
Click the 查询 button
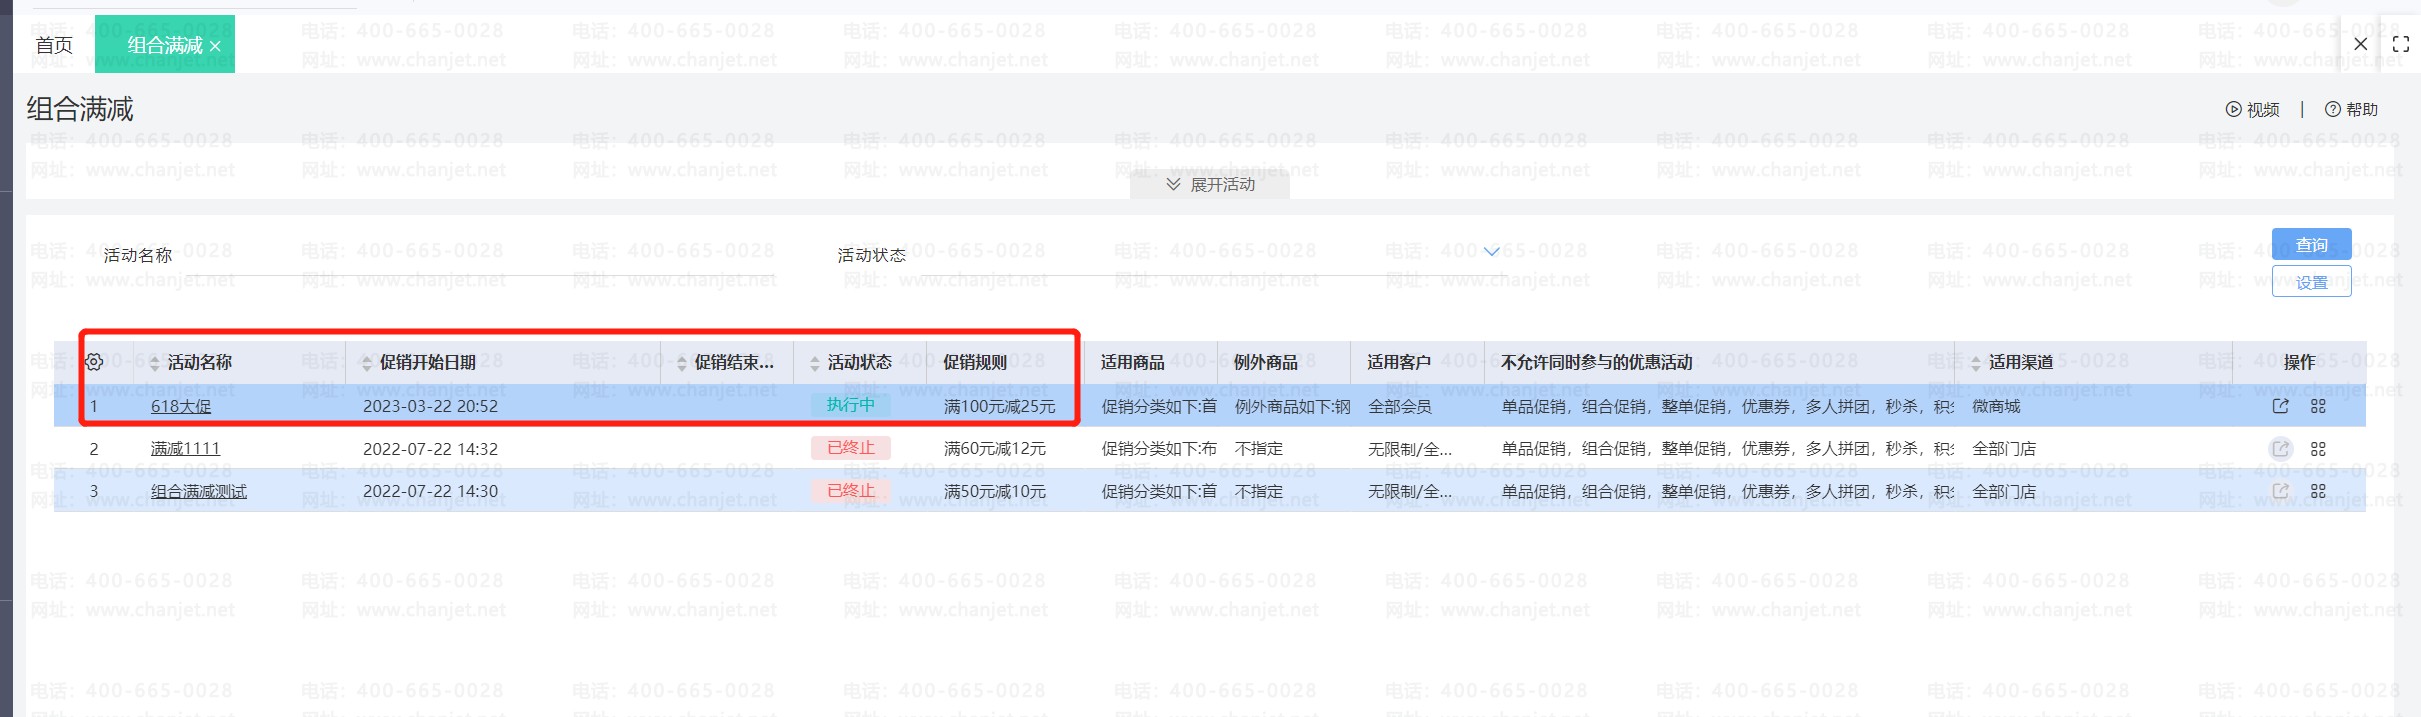2311,245
